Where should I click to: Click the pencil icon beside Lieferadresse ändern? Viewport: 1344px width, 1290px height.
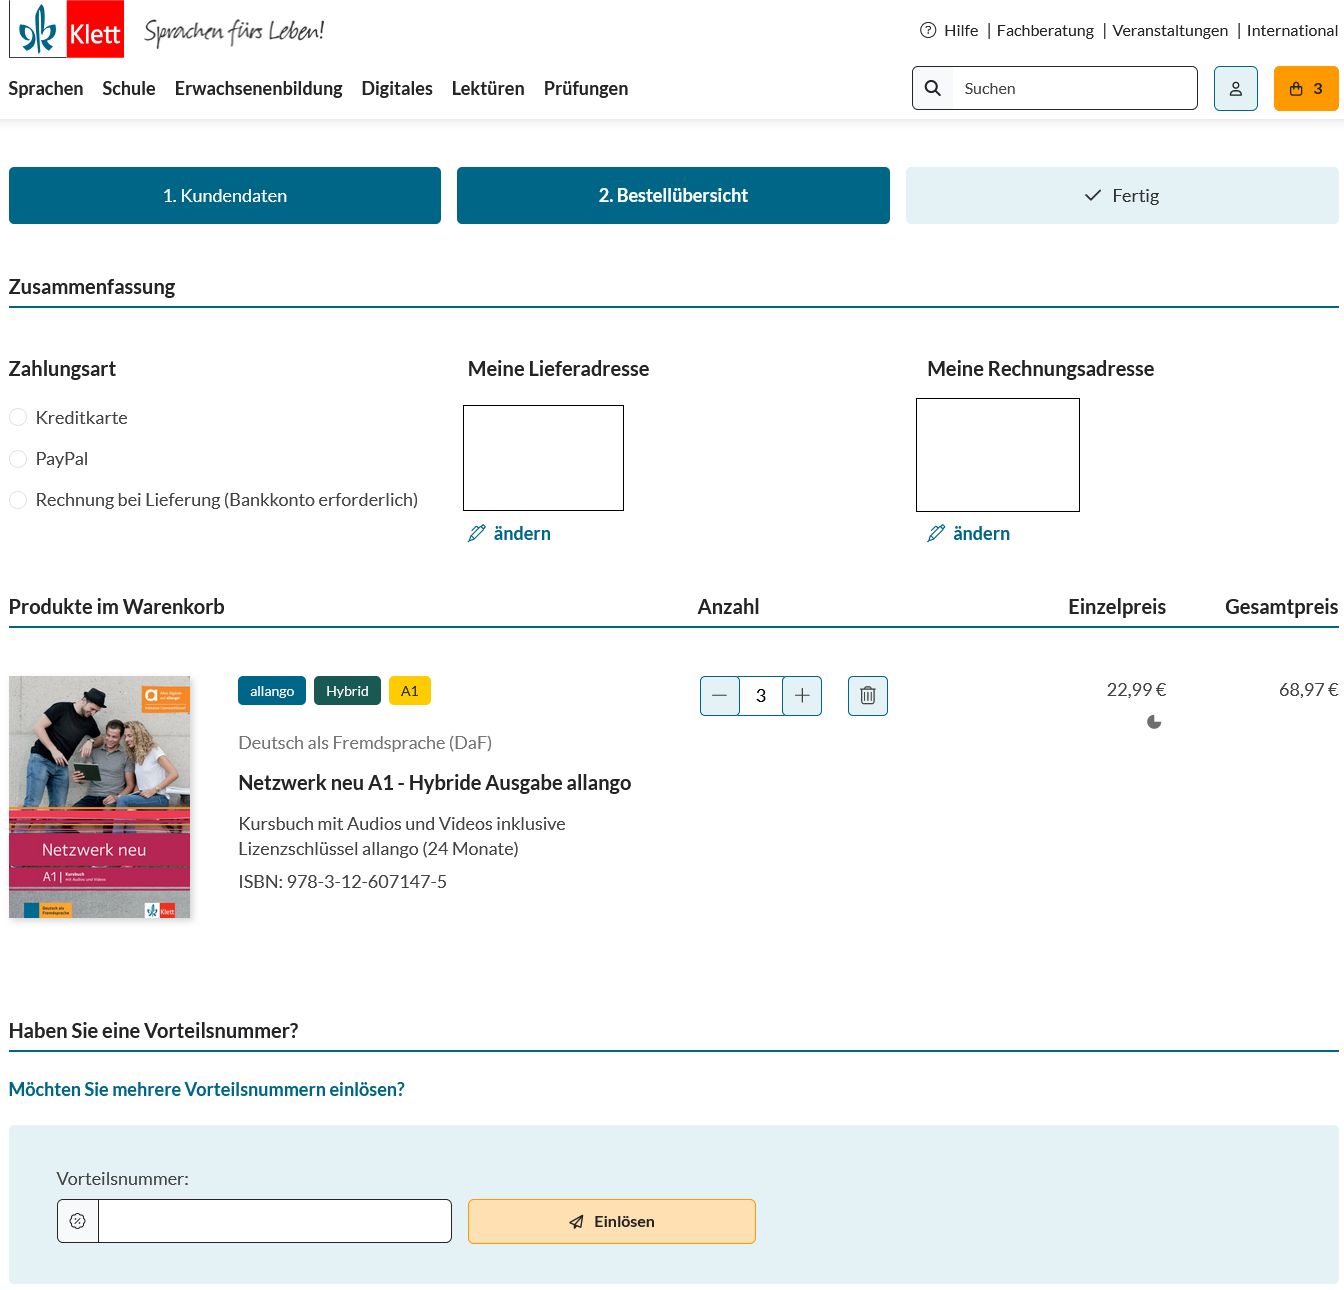tap(476, 533)
